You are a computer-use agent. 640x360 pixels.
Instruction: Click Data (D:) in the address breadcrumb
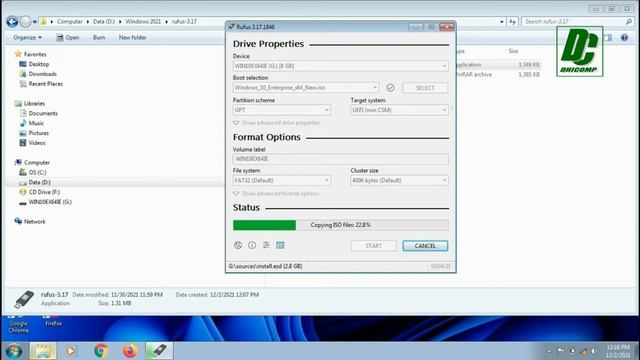pos(104,22)
